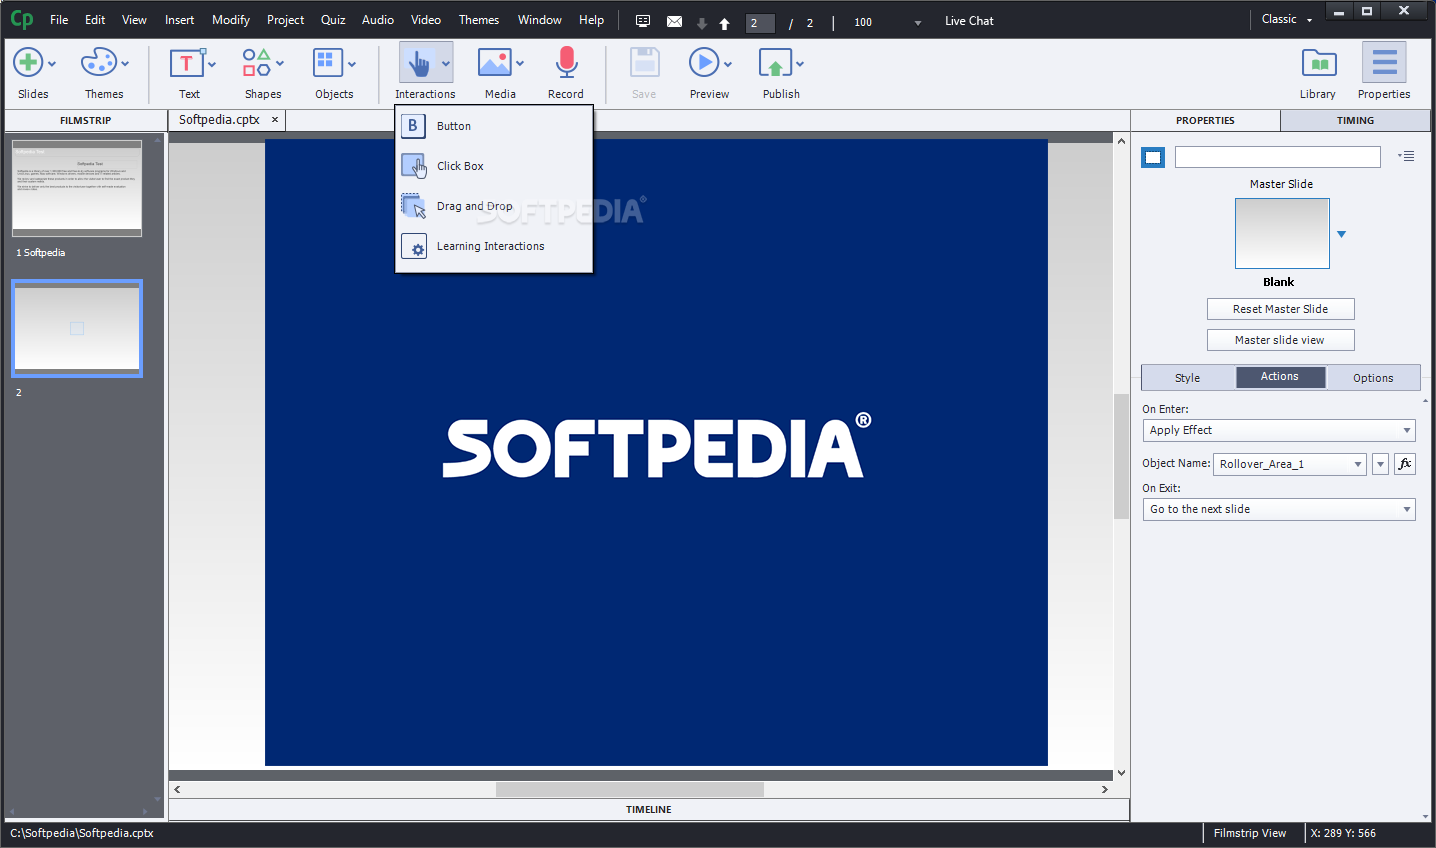This screenshot has width=1436, height=848.
Task: Open the Object Name Rollover_Area_1 dropdown
Action: [1290, 464]
